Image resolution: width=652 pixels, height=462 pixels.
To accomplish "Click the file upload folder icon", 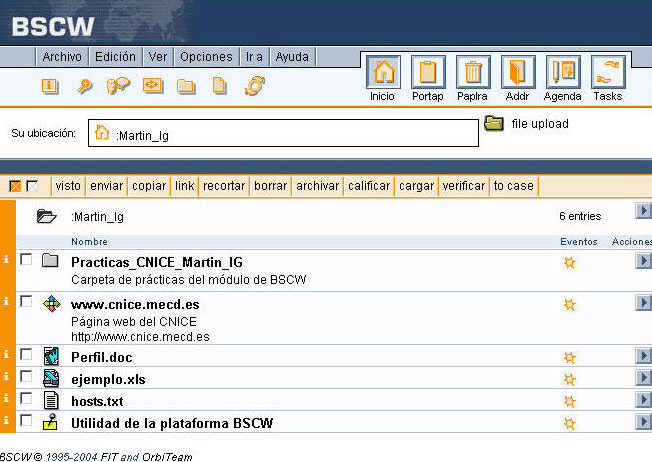I will coord(494,124).
